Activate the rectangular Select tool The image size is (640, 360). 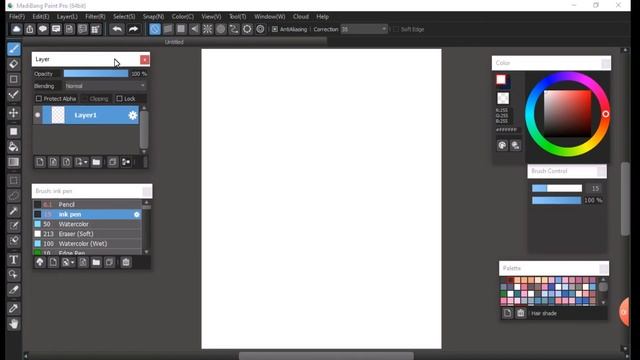13,180
